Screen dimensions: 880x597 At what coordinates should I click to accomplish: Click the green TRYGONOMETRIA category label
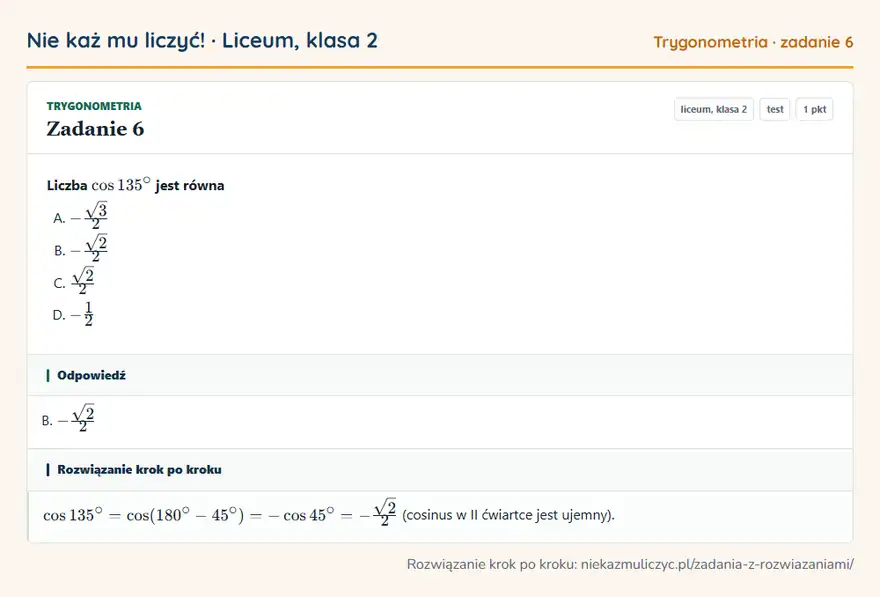pyautogui.click(x=94, y=106)
